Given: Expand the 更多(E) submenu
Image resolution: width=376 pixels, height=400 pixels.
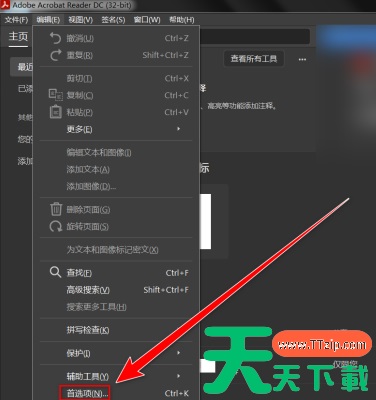Looking at the screenshot, I should pyautogui.click(x=116, y=129).
